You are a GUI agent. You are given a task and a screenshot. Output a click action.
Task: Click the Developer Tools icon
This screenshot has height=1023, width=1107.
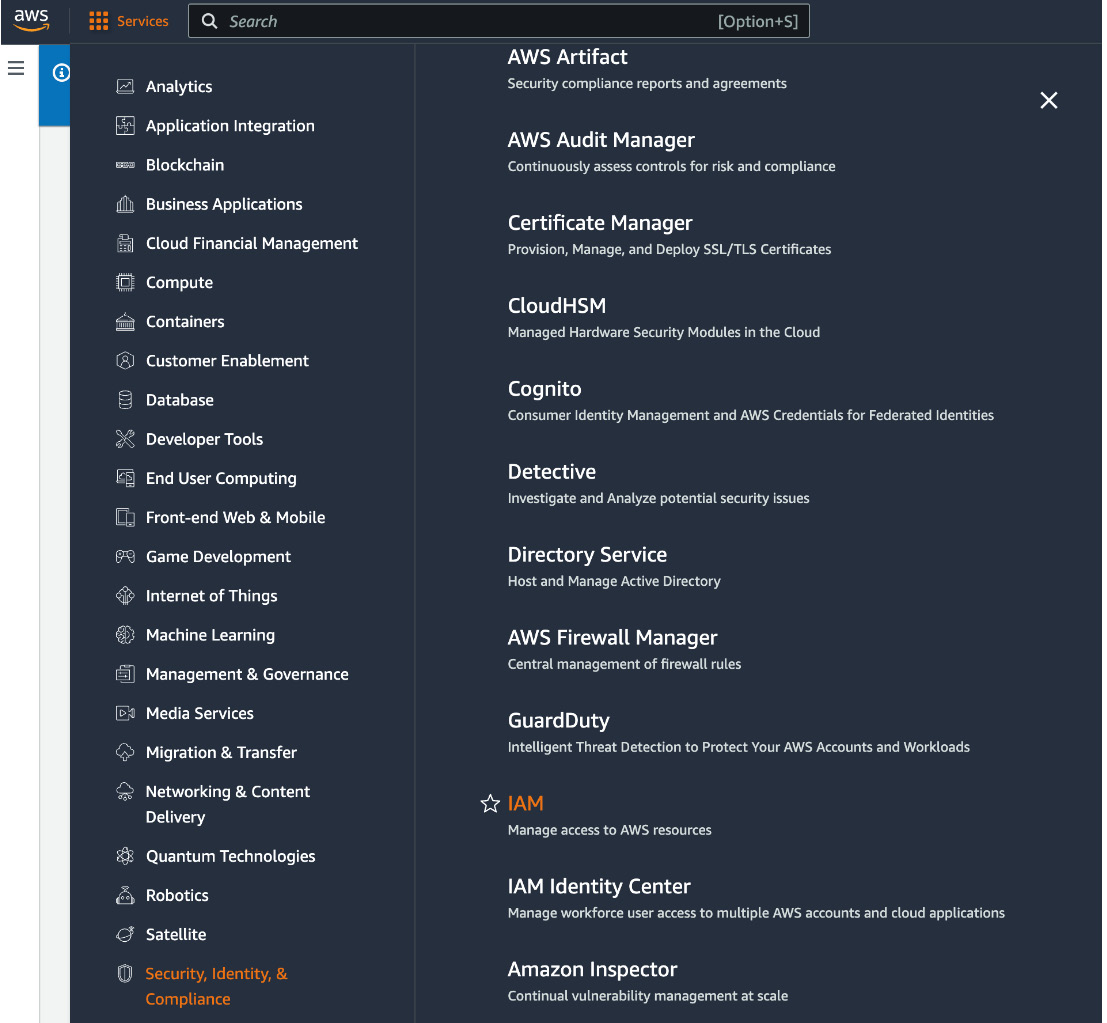click(125, 439)
